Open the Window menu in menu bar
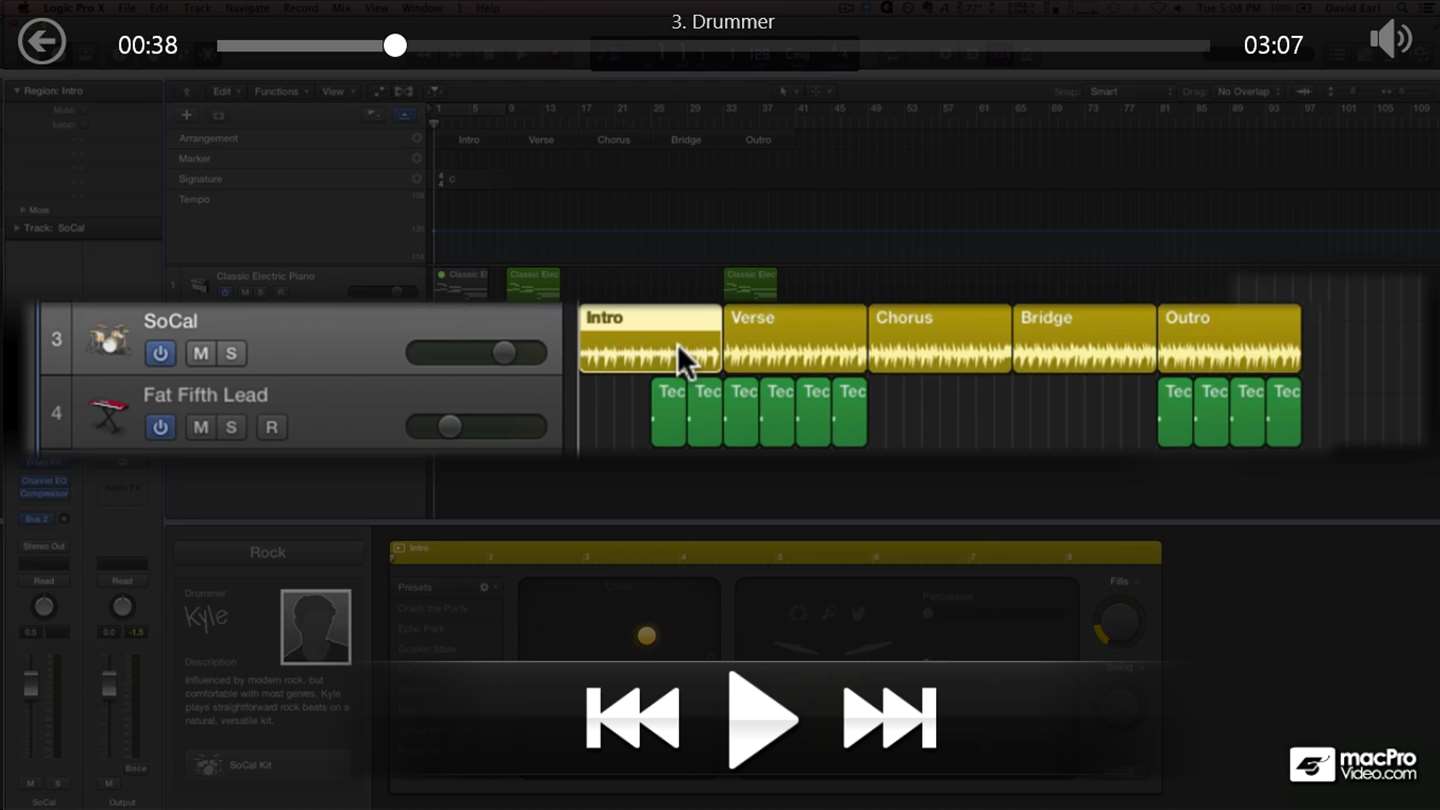Image resolution: width=1440 pixels, height=810 pixels. click(x=422, y=8)
